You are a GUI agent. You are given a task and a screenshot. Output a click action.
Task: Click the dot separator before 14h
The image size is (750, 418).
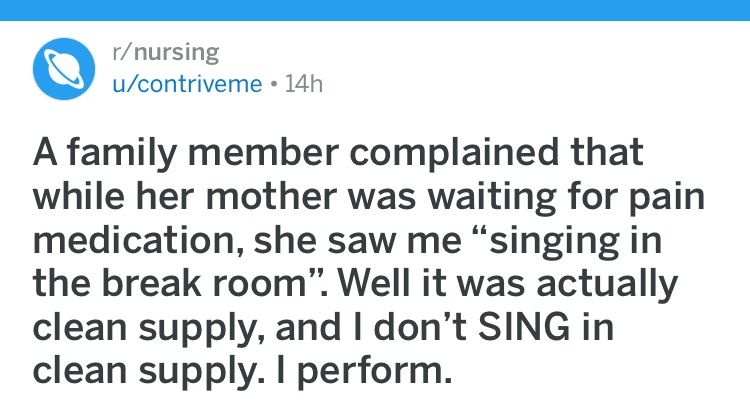[274, 84]
